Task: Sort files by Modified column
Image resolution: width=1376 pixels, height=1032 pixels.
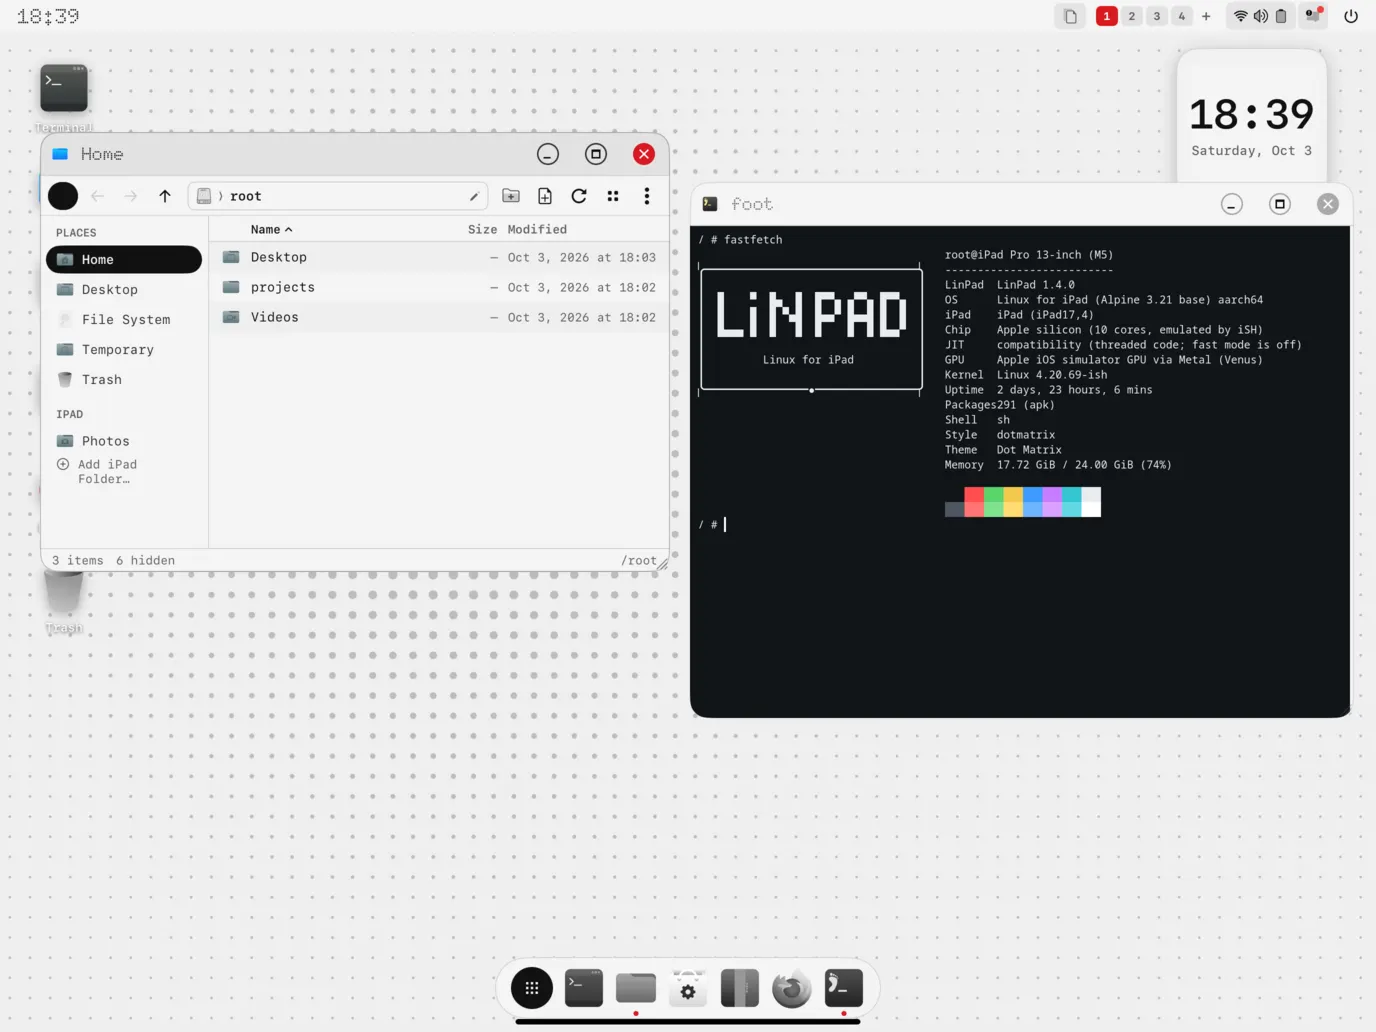Action: coord(537,229)
